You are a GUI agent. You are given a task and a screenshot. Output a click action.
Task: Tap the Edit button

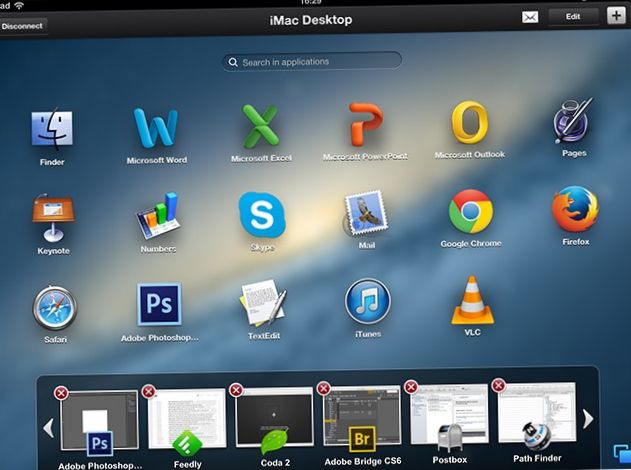pos(573,16)
